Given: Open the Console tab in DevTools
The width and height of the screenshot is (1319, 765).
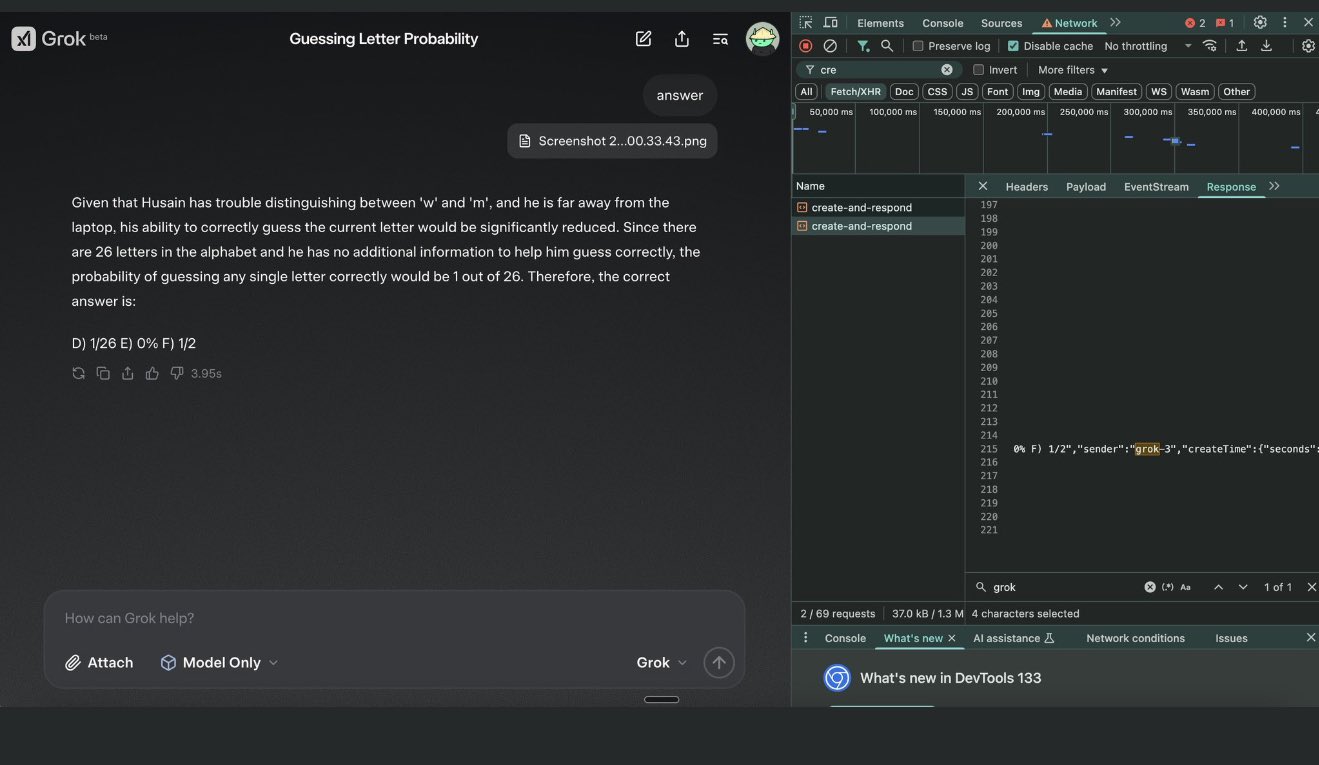Looking at the screenshot, I should pos(942,23).
